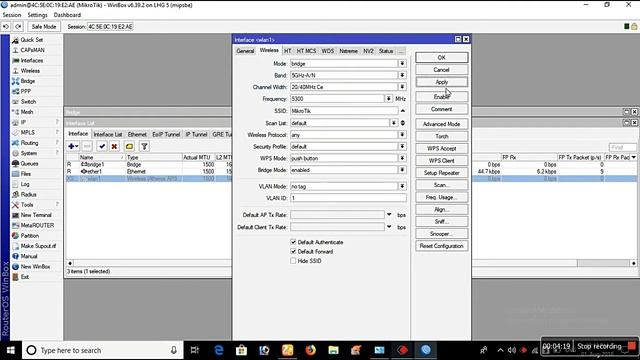The width and height of the screenshot is (640, 360).
Task: Switch to HT tab
Action: coord(288,51)
